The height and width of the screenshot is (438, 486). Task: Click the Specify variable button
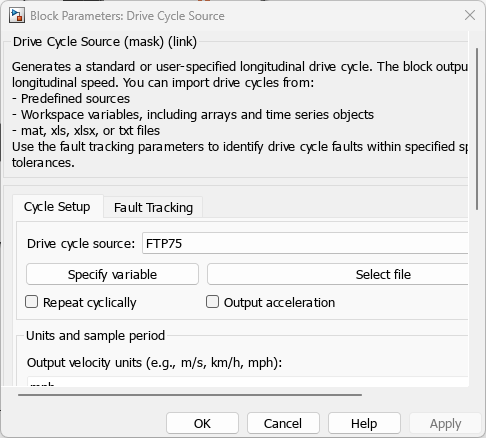(x=112, y=274)
